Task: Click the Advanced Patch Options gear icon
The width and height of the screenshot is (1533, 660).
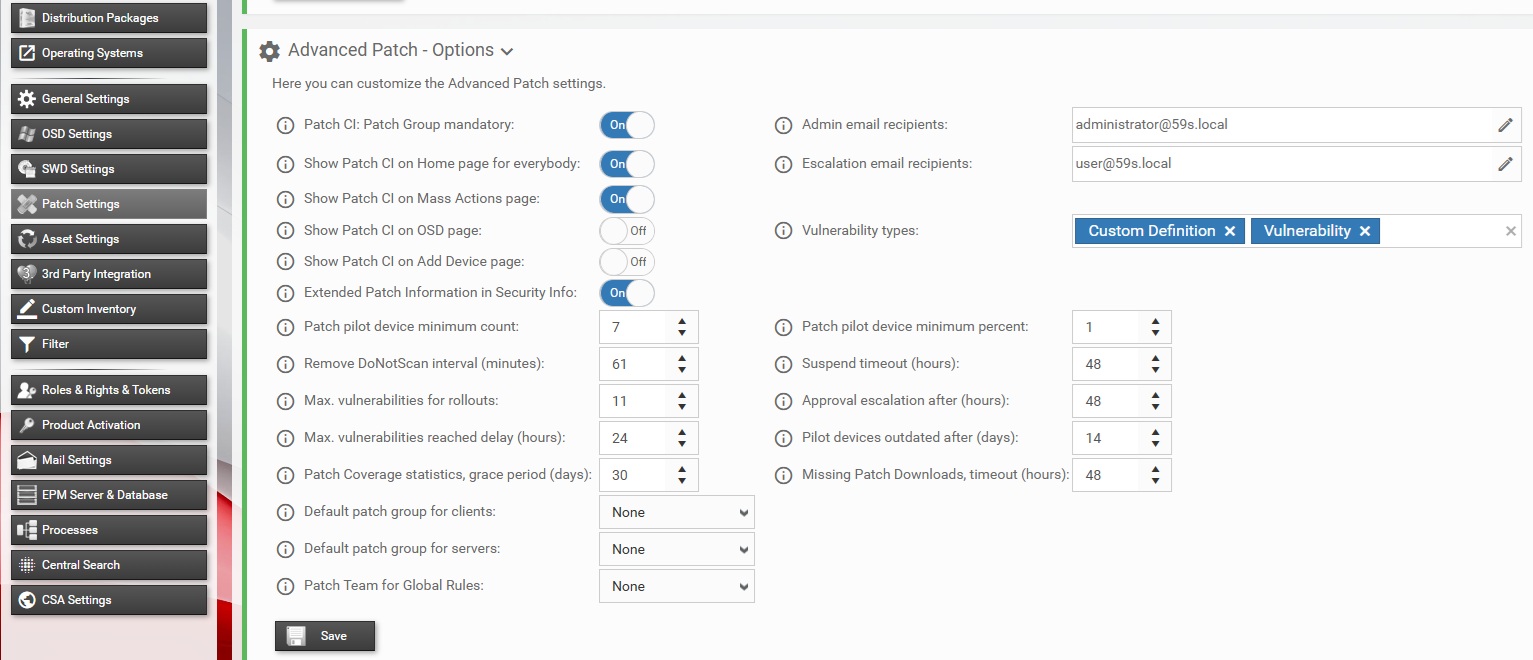Action: click(269, 51)
